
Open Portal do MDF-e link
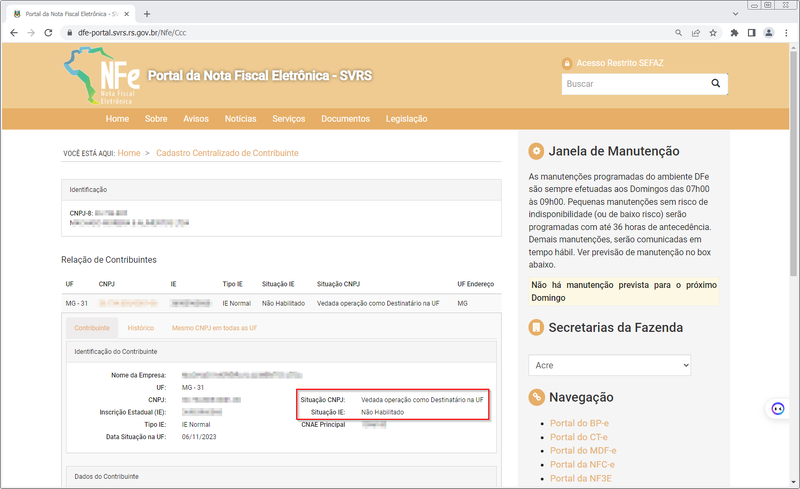click(x=583, y=450)
